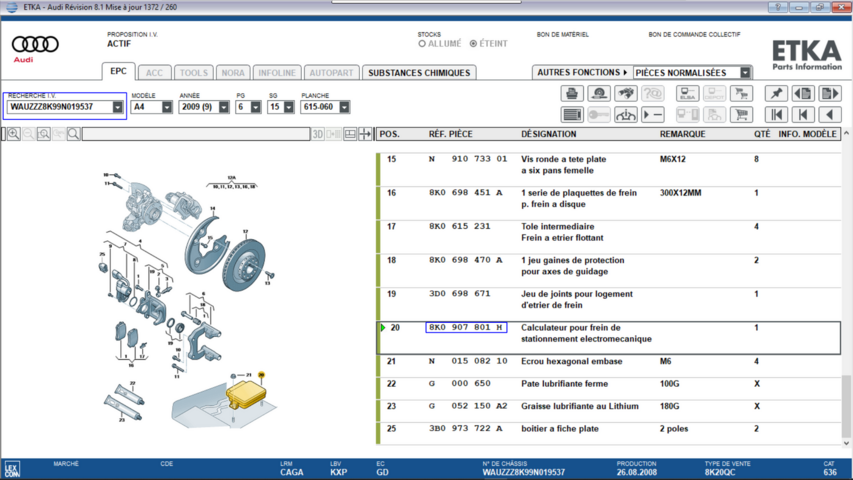Viewport: 853px width, 480px height.
Task: Select row 15 Vis ronde a tete plate
Action: (609, 170)
